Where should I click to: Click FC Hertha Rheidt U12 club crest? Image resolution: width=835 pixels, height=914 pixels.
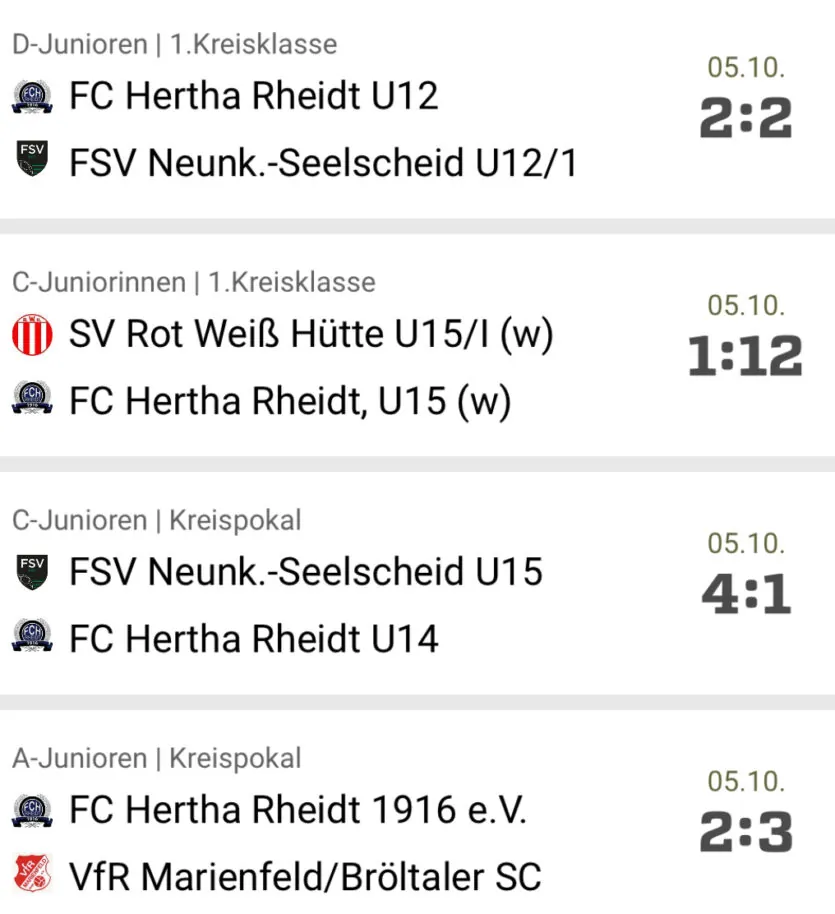[32, 96]
